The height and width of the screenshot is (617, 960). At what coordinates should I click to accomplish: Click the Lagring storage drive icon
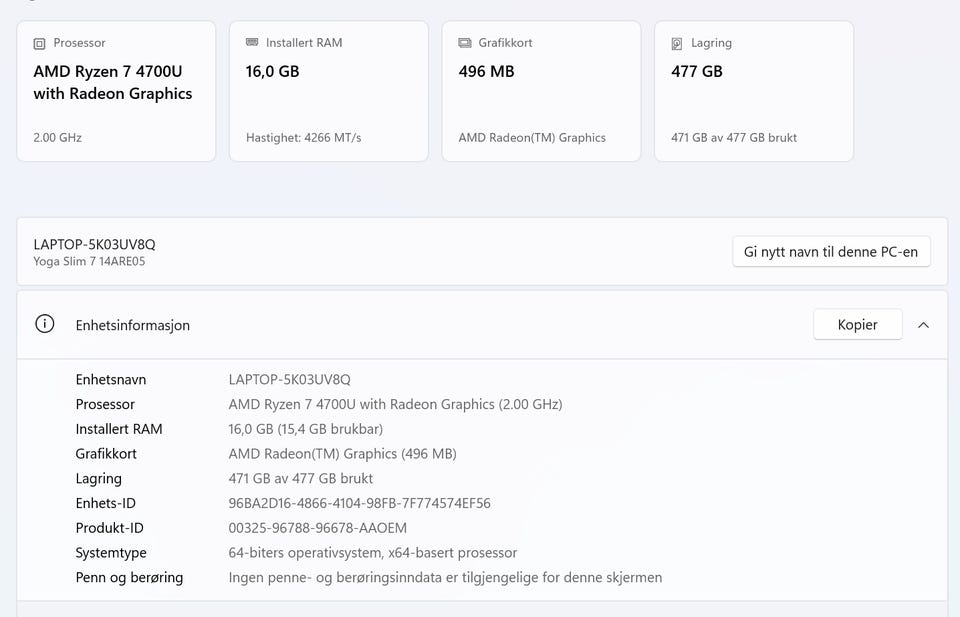pyautogui.click(x=677, y=43)
